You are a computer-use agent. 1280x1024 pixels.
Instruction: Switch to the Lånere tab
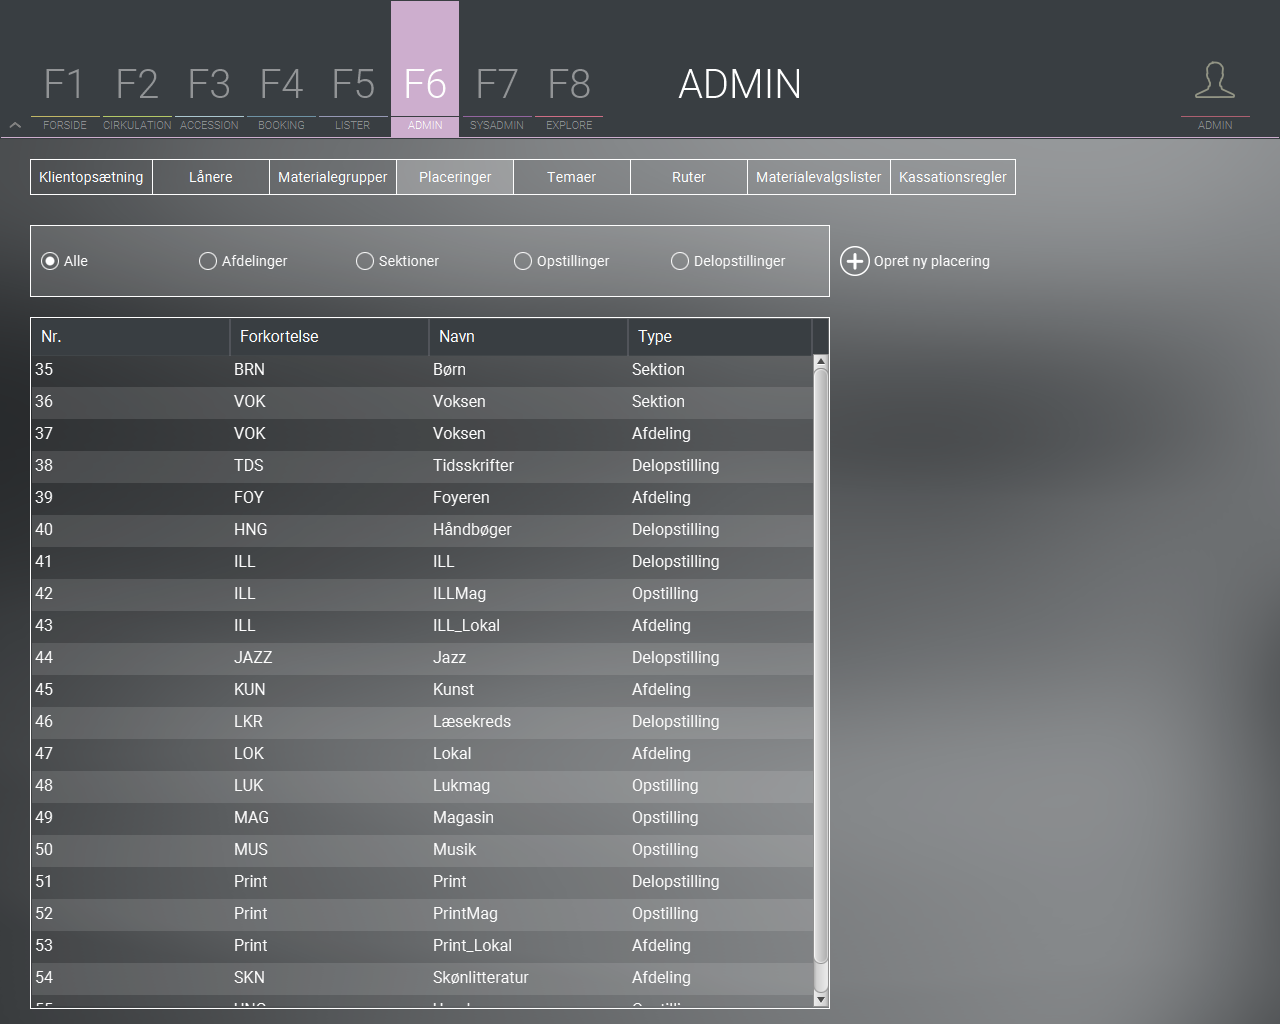[x=211, y=177]
